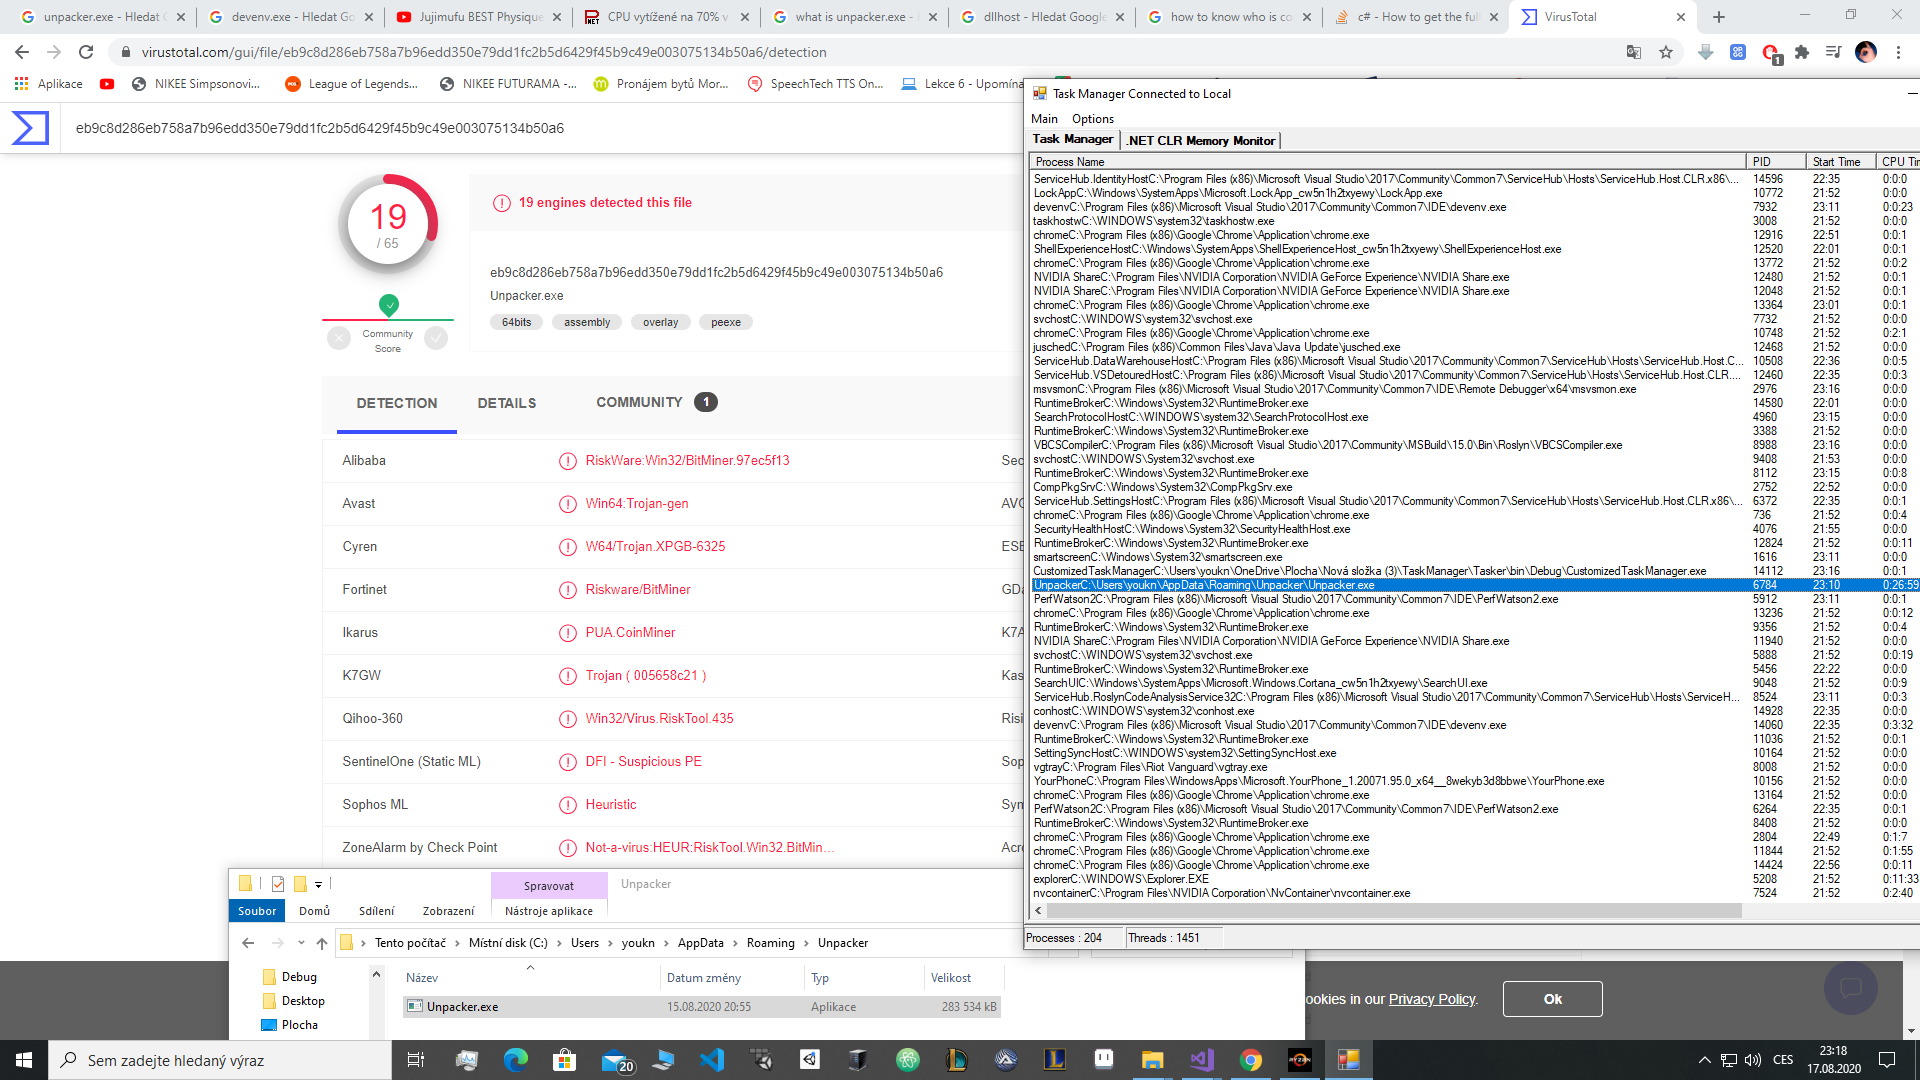
Task: Vote community score positive with the check
Action: click(436, 338)
